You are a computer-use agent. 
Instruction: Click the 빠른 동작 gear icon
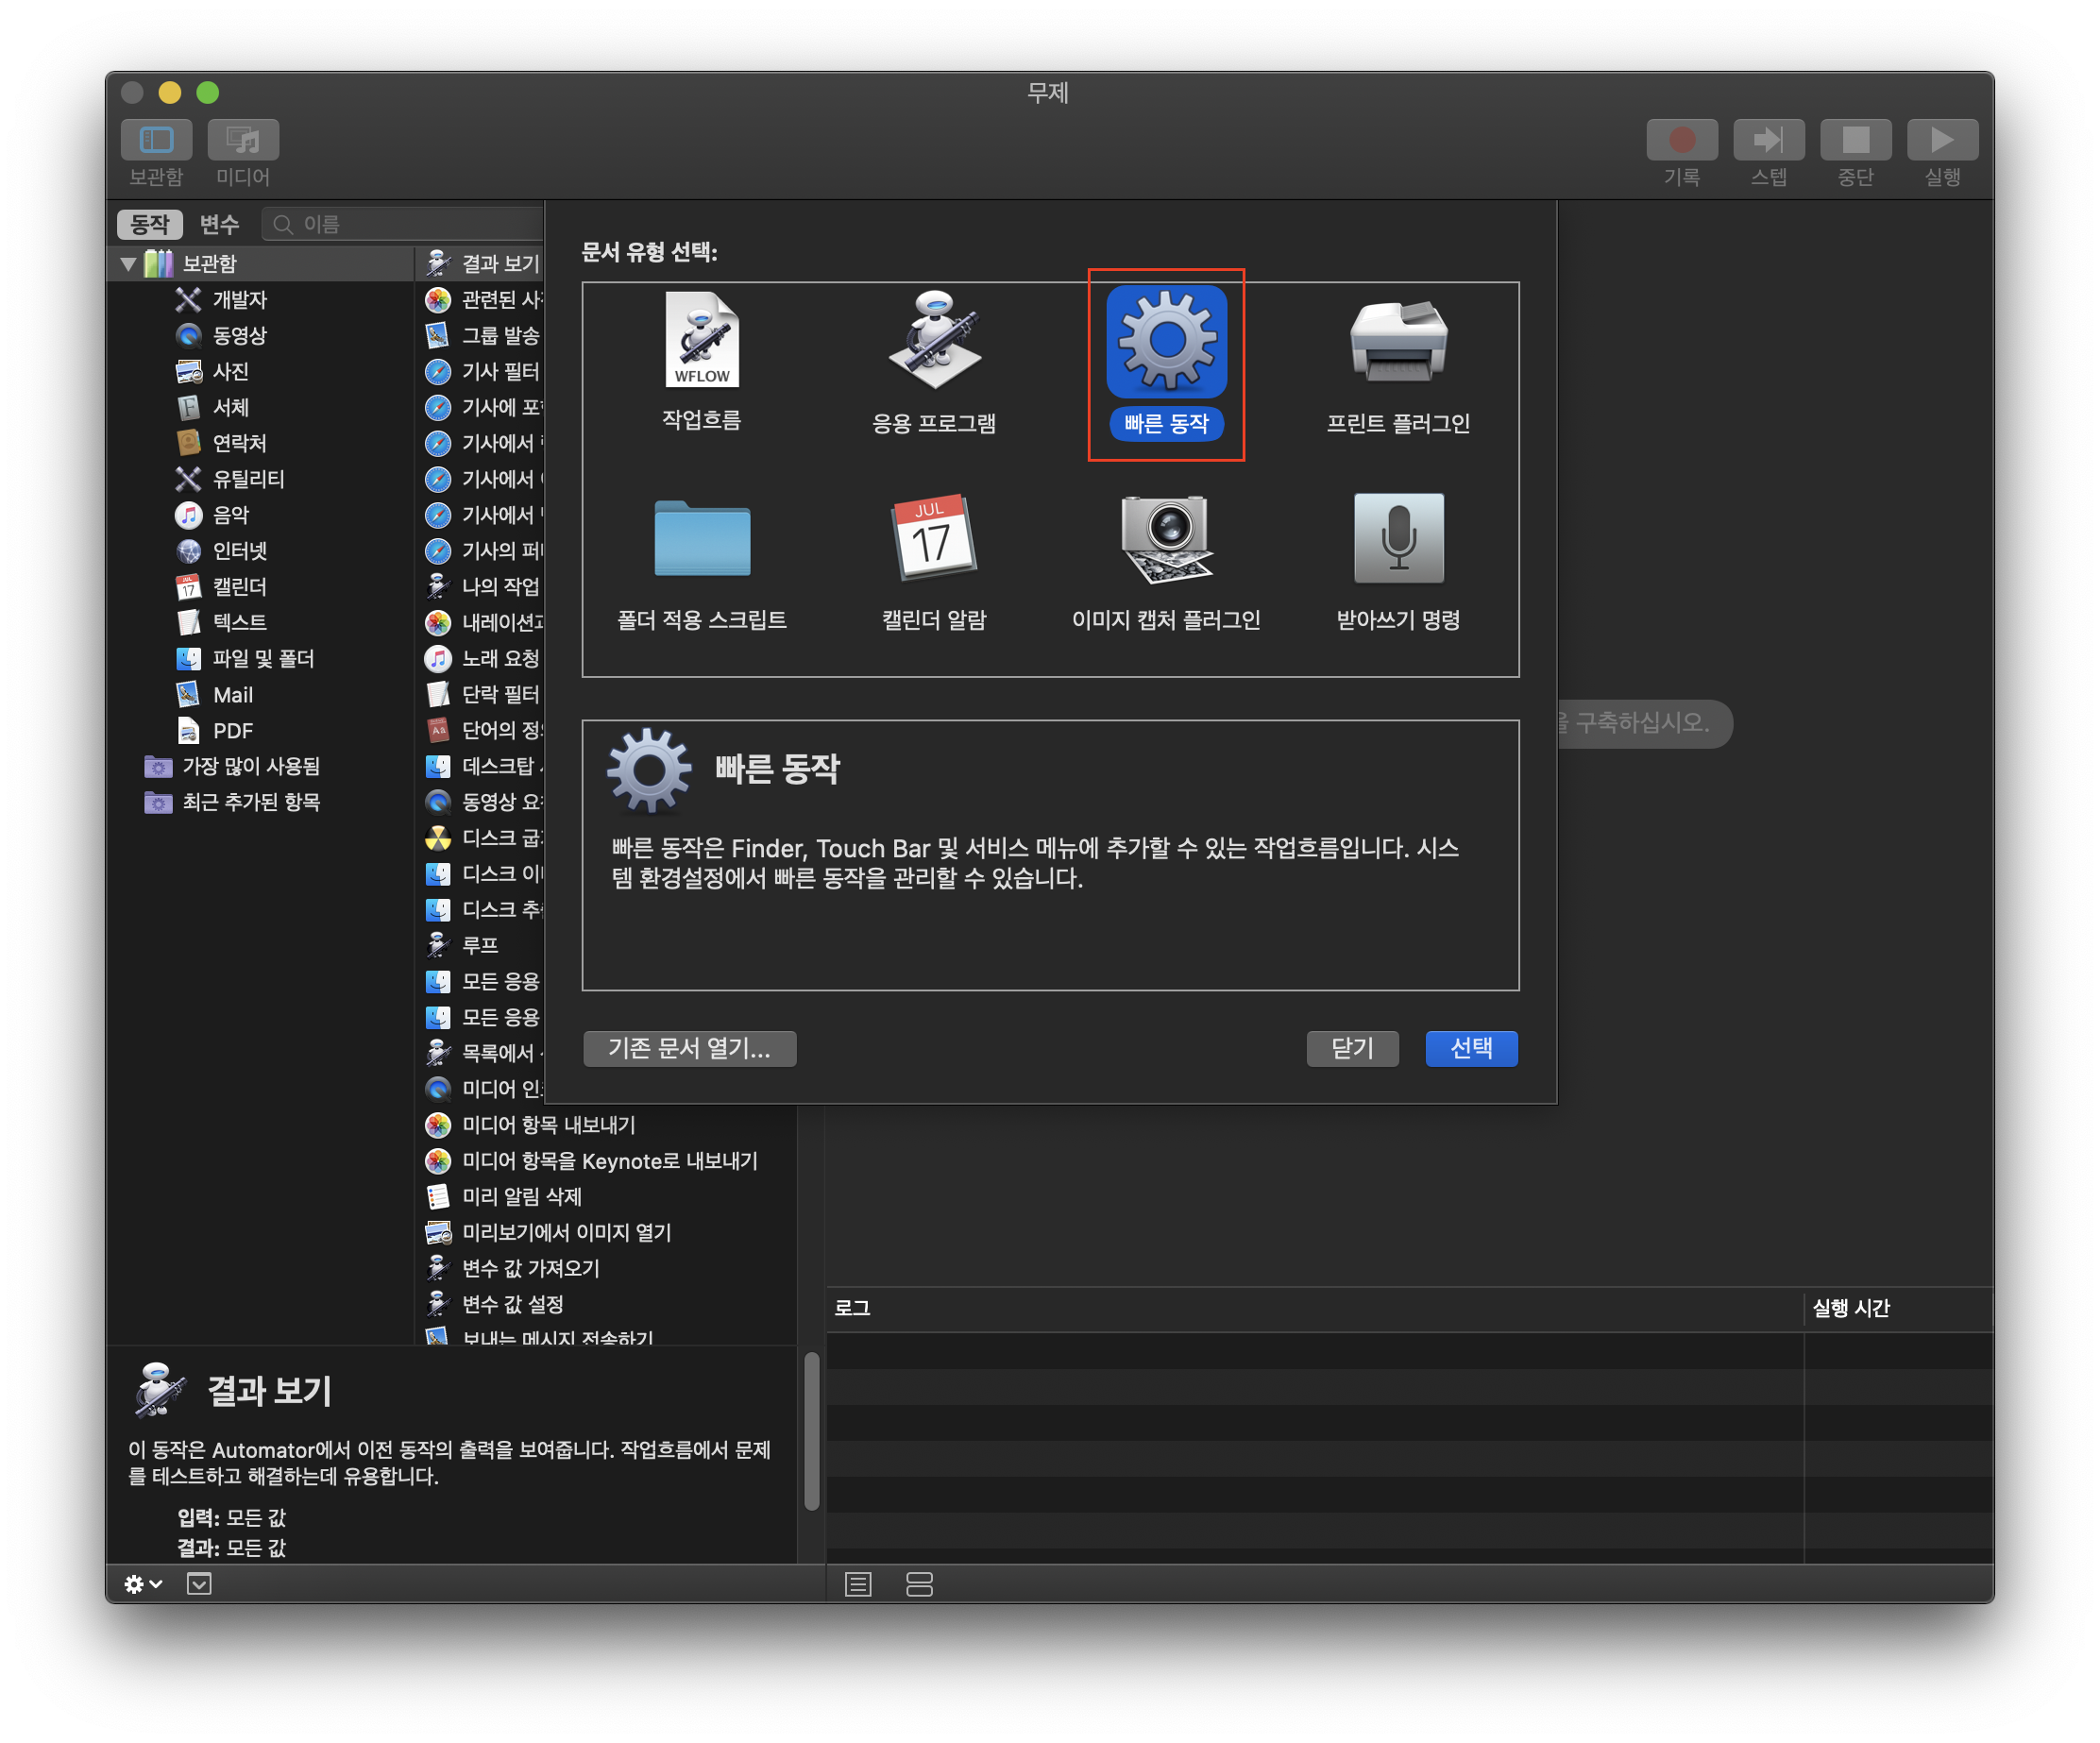[x=1166, y=341]
